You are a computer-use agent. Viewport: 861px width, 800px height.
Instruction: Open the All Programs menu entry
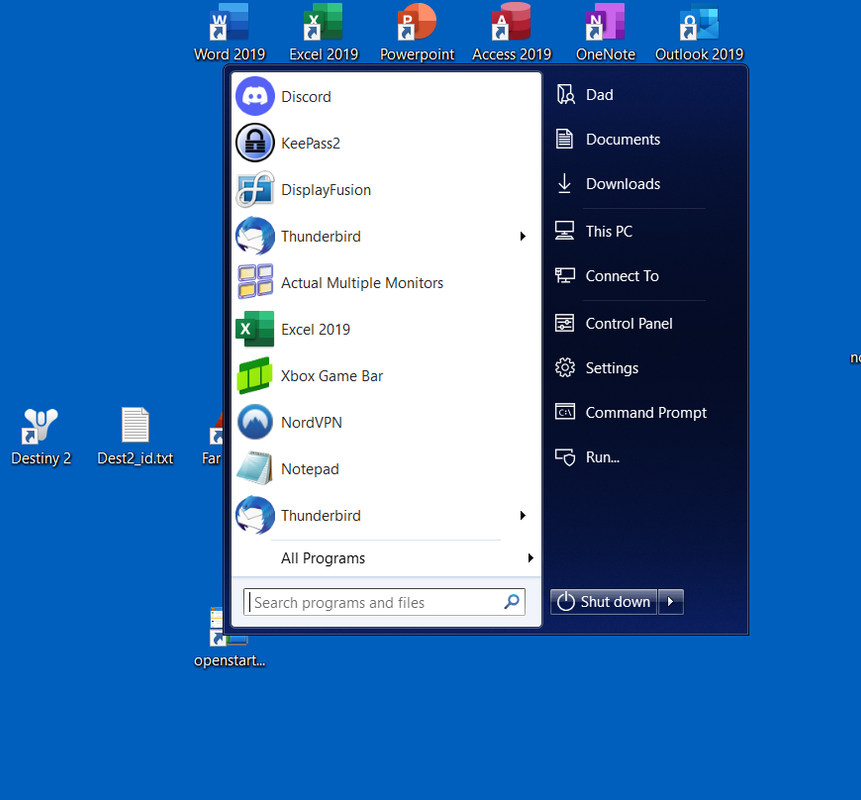pyautogui.click(x=387, y=558)
